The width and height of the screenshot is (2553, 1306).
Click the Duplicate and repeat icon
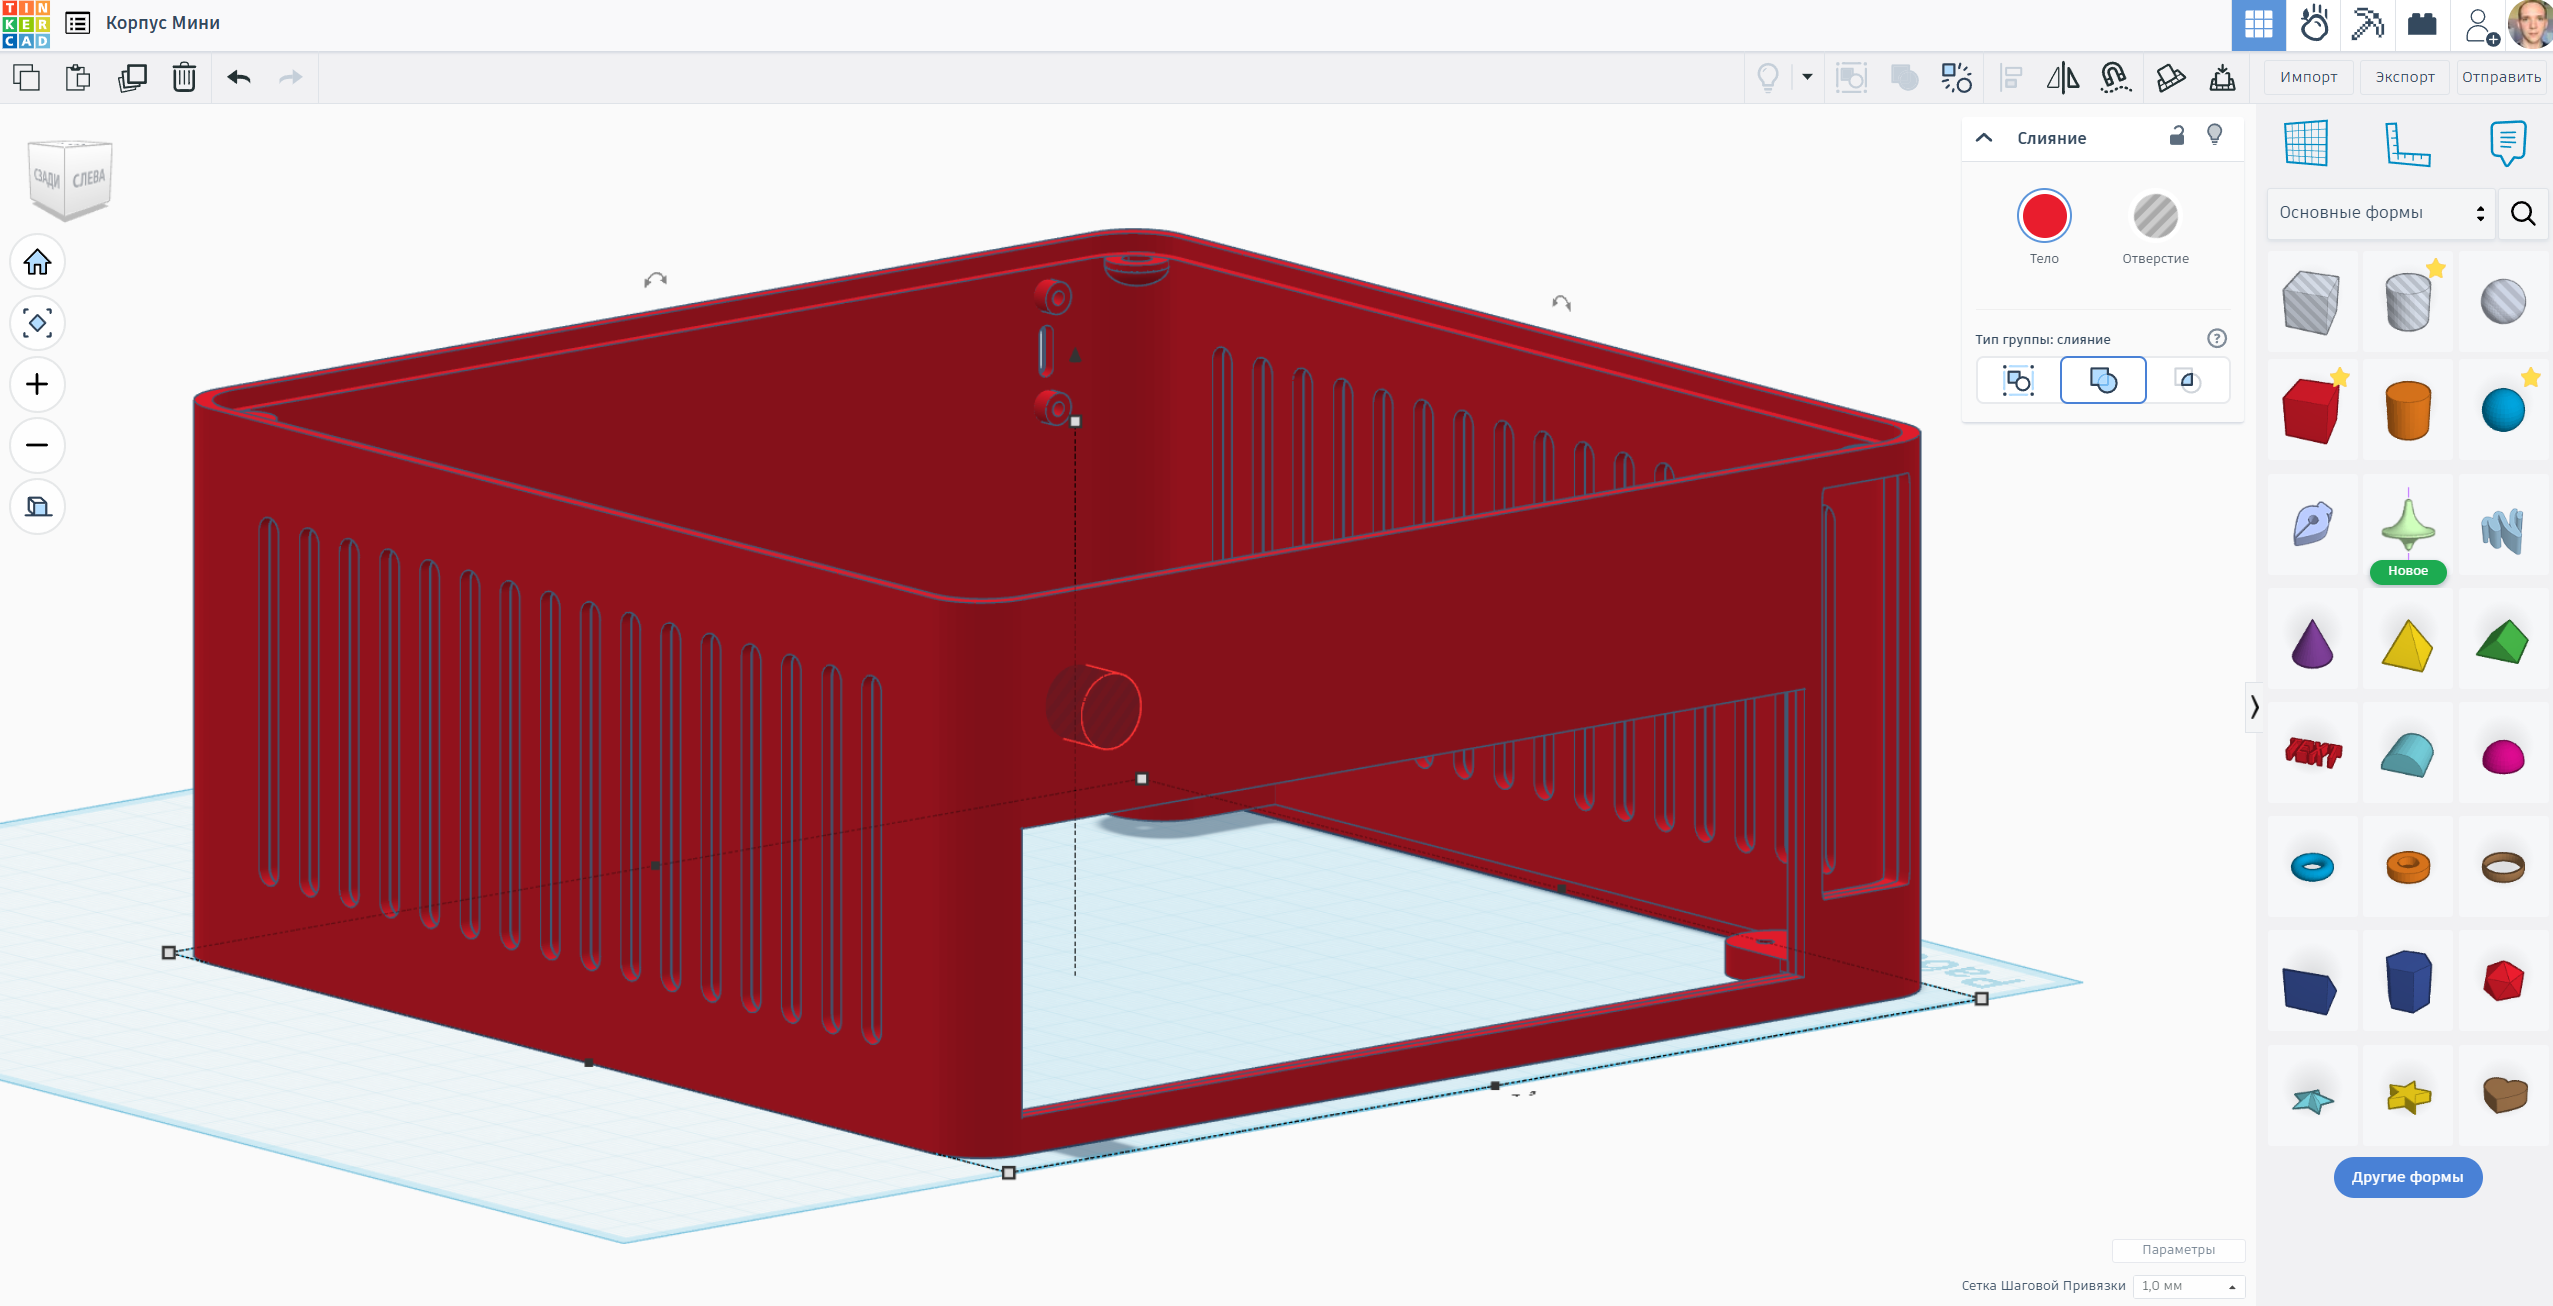[132, 78]
